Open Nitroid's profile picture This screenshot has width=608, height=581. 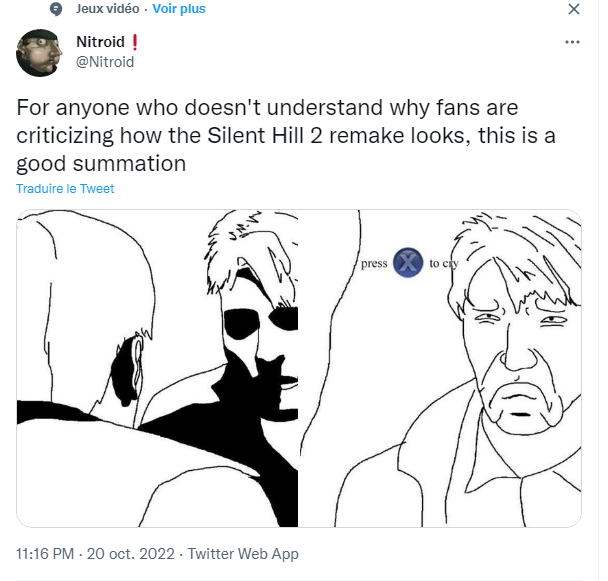41,53
